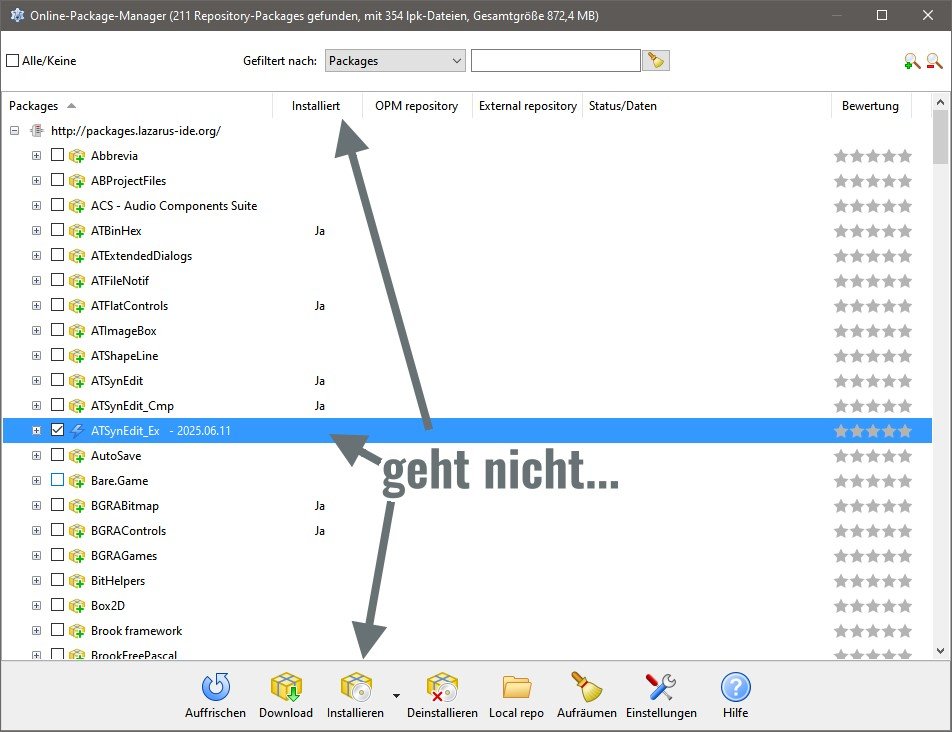The width and height of the screenshot is (952, 732).
Task: Open the Hilfe question mark icon
Action: tap(735, 687)
